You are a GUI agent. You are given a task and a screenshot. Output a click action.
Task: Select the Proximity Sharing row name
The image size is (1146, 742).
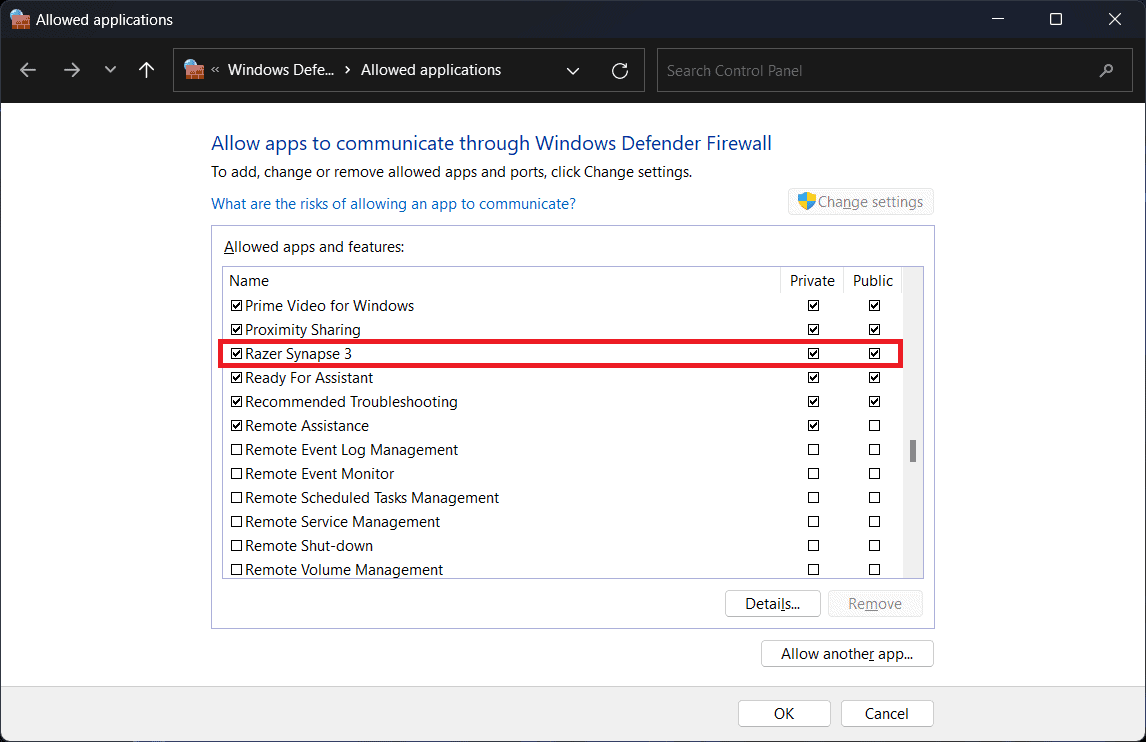click(x=303, y=330)
